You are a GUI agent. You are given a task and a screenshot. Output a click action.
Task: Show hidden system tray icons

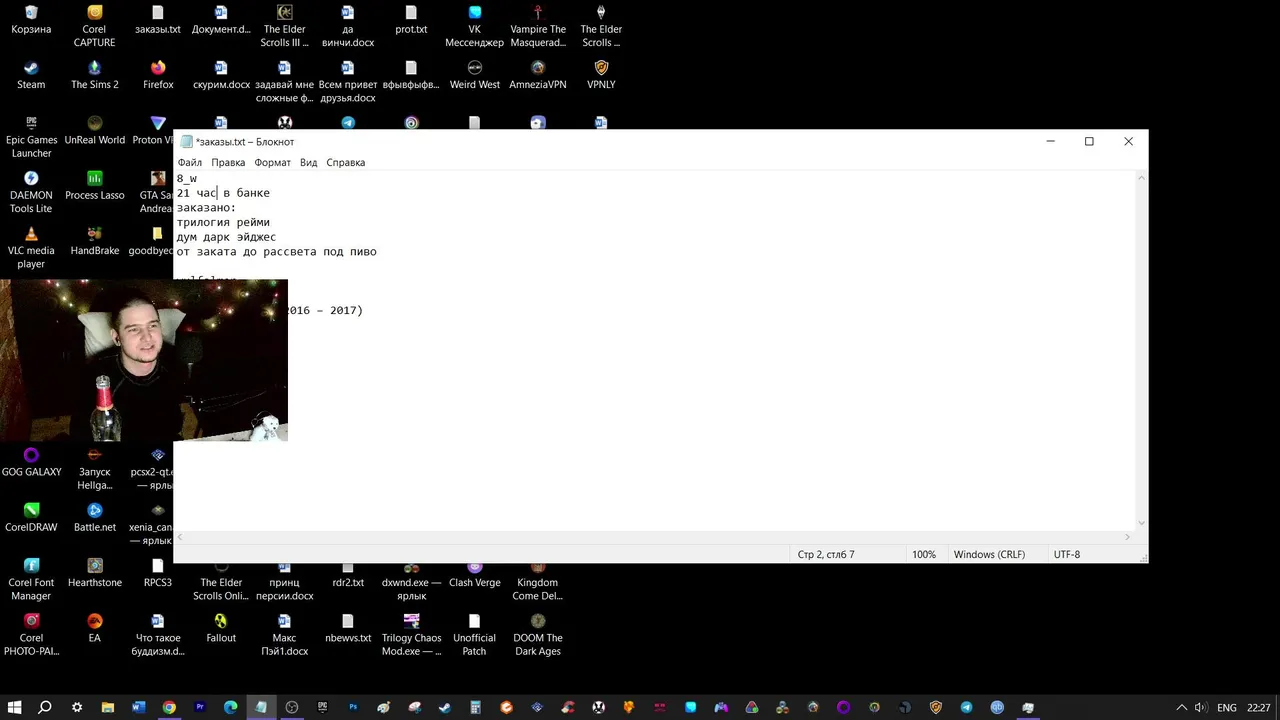point(1181,707)
